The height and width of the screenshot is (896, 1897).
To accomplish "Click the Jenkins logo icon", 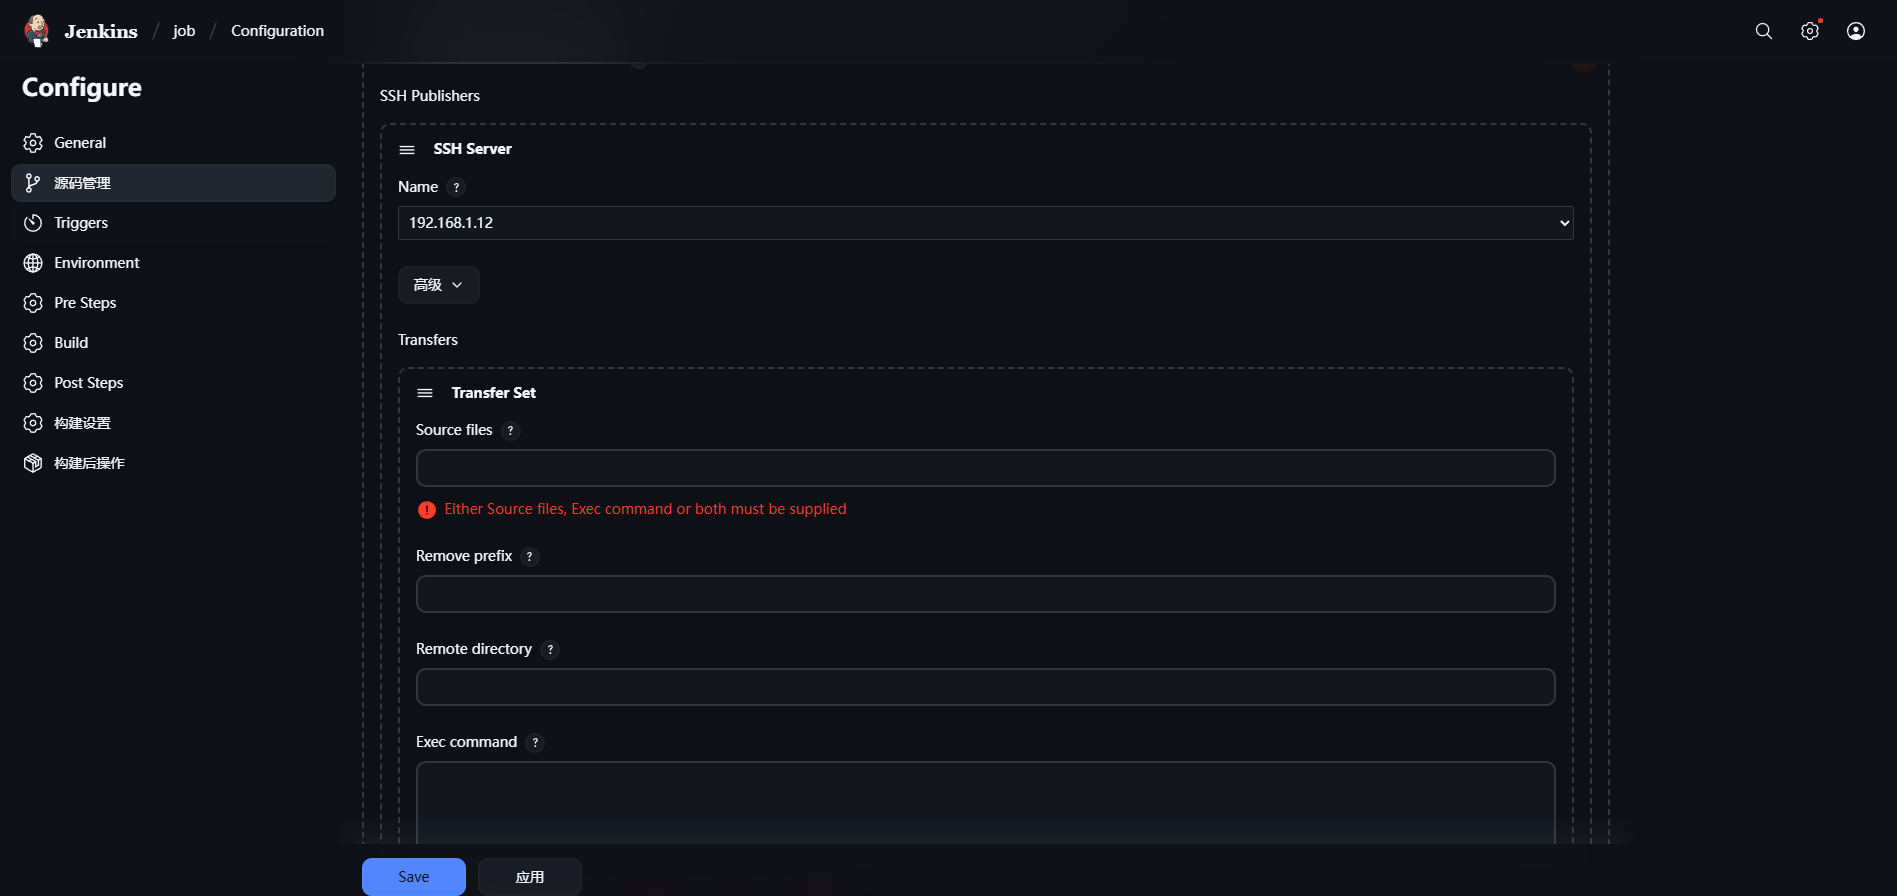I will pyautogui.click(x=37, y=31).
